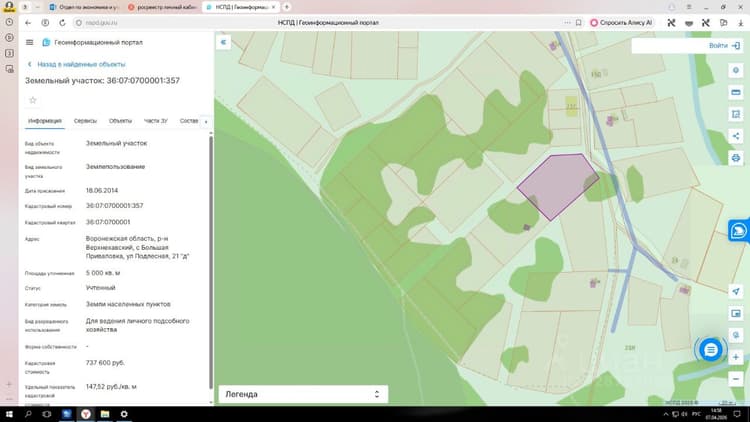The width and height of the screenshot is (750, 422).
Task: Zoom out the map with minus button
Action: click(736, 379)
